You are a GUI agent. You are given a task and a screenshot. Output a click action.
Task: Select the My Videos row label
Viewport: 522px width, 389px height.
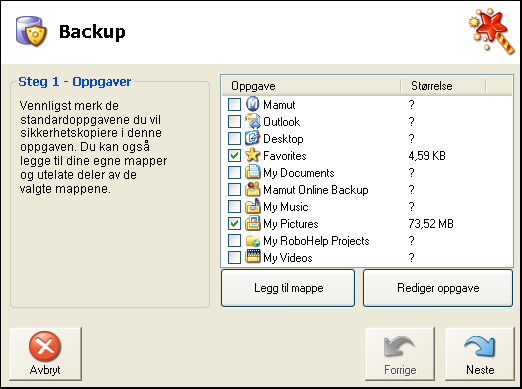point(288,258)
